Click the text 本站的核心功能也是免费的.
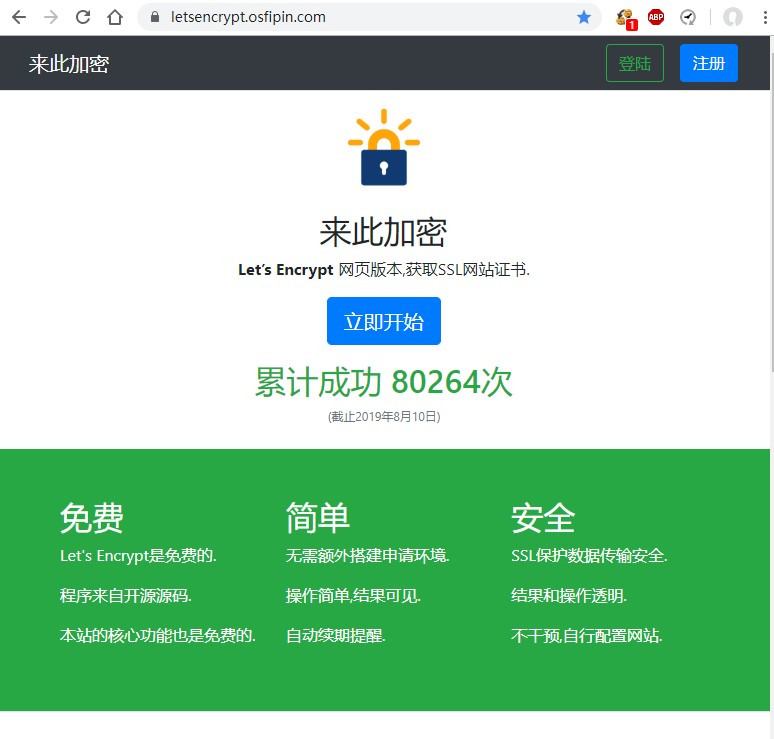The image size is (774, 739). [158, 635]
